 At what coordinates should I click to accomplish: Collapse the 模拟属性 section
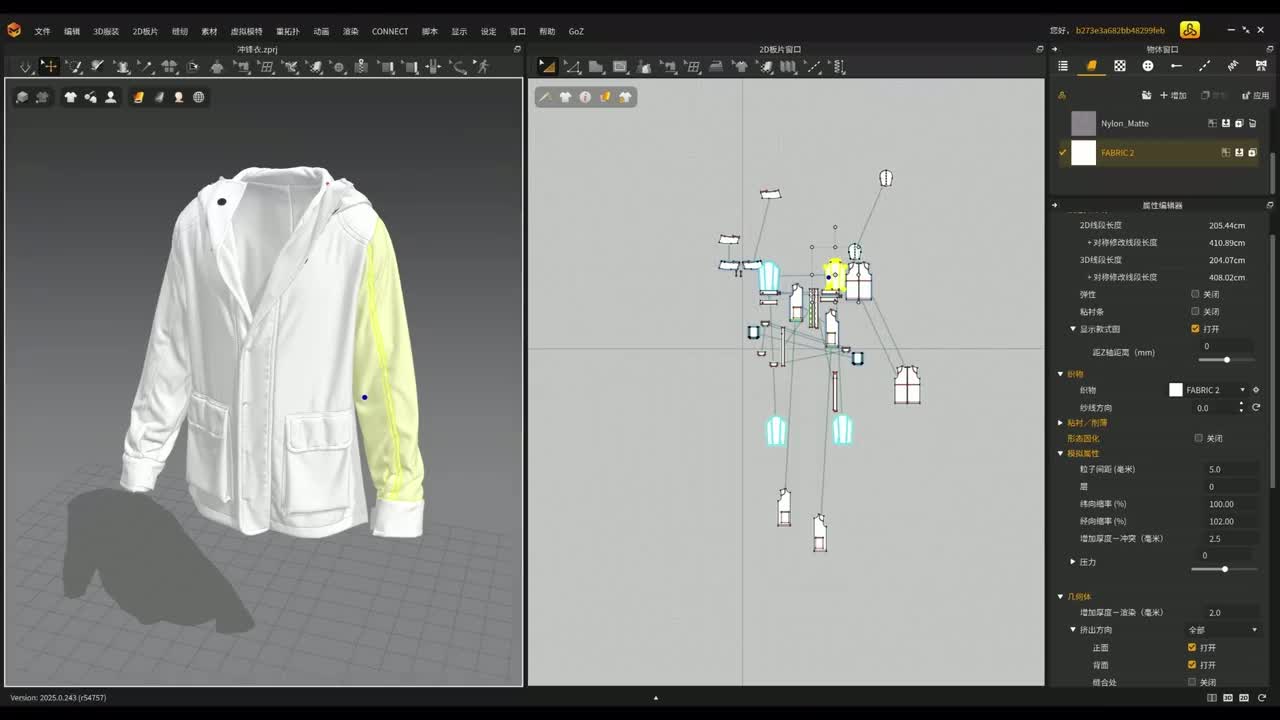click(x=1061, y=454)
